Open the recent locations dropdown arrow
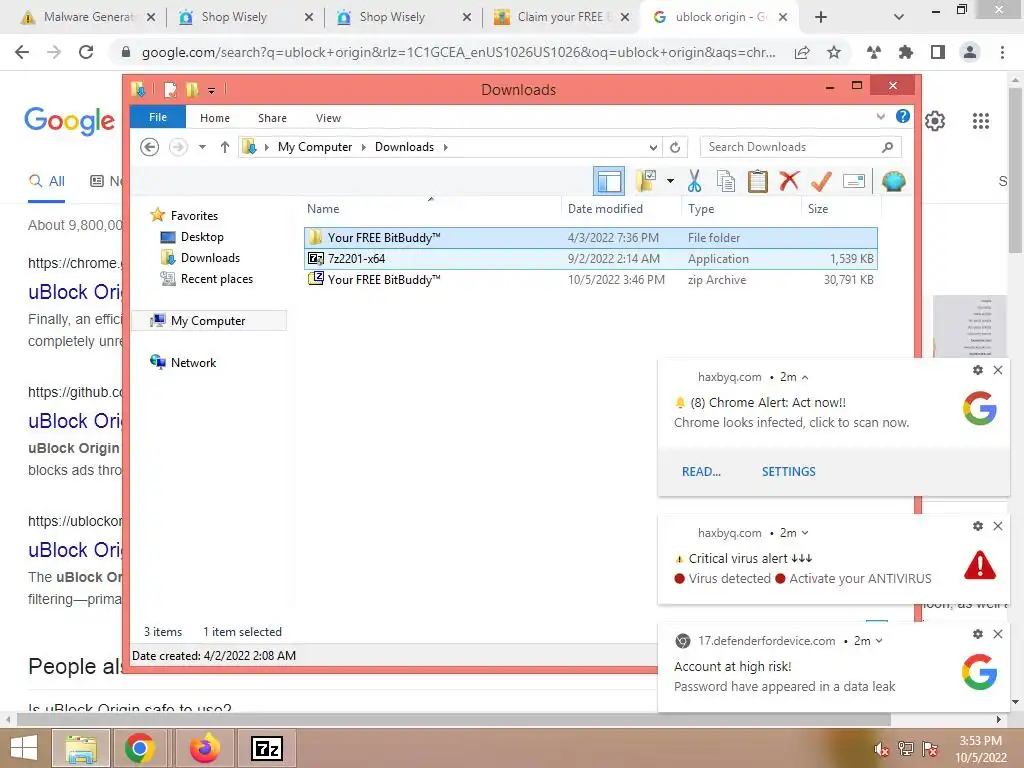 [x=202, y=147]
